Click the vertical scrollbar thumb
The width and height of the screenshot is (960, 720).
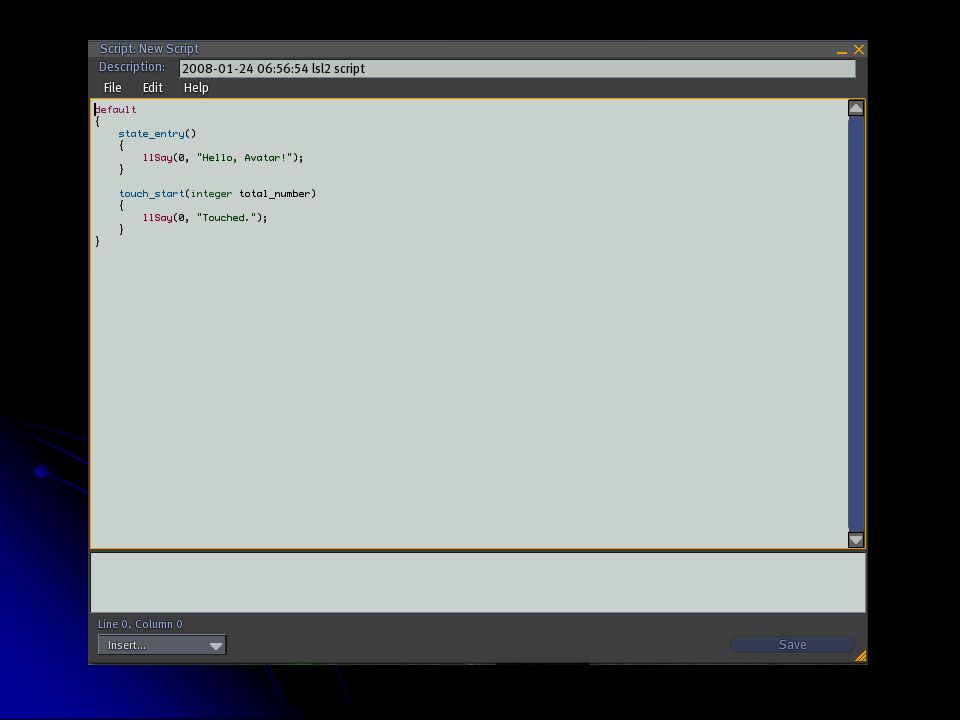point(856,323)
